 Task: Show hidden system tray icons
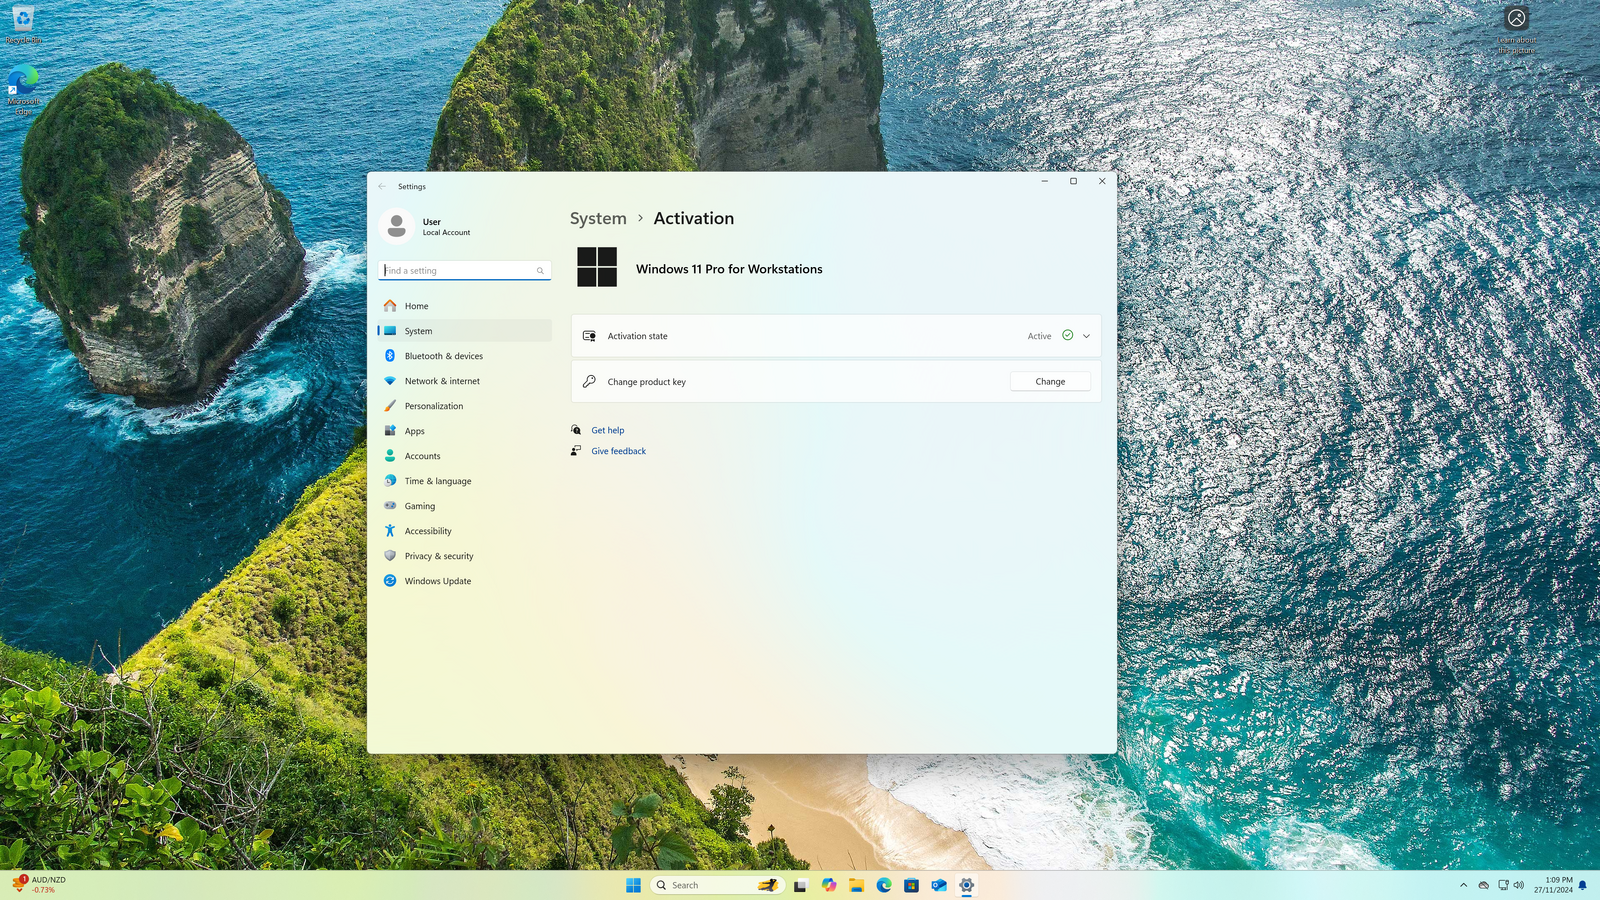click(1464, 885)
